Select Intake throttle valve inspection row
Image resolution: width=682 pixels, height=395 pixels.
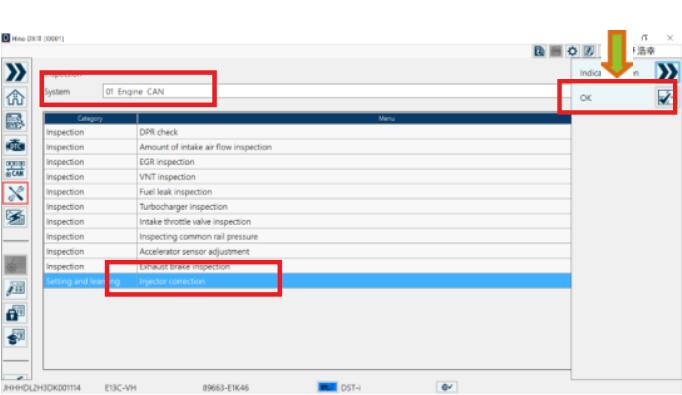click(307, 222)
